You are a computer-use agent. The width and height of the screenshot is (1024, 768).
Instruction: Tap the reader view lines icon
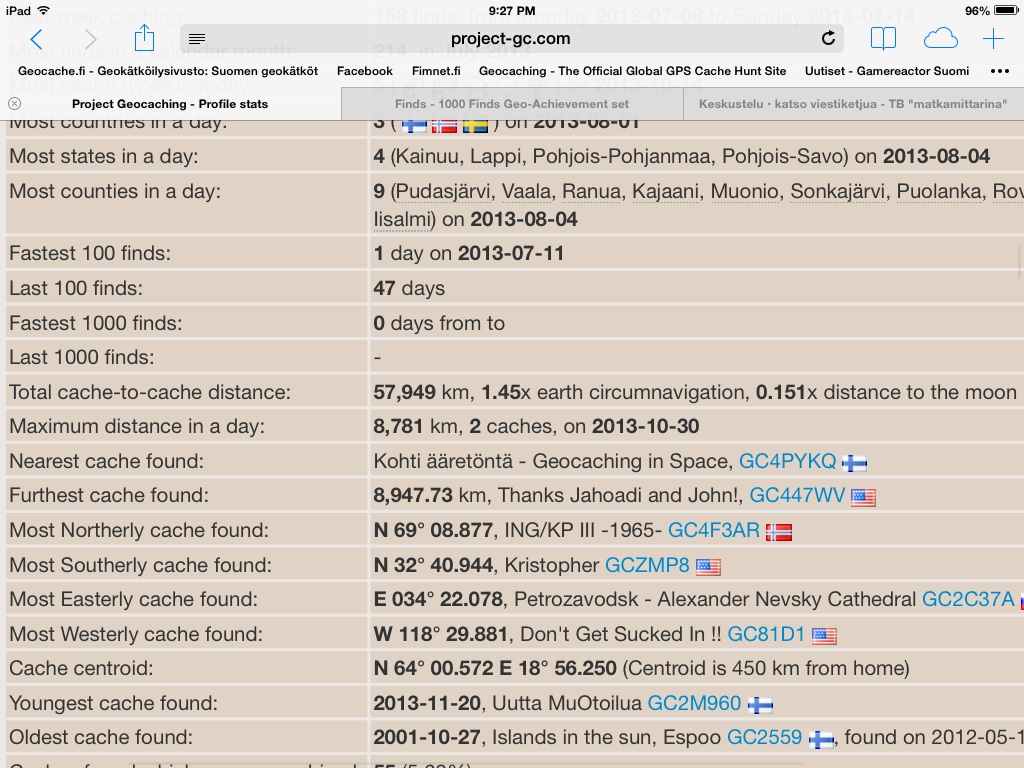[x=197, y=39]
